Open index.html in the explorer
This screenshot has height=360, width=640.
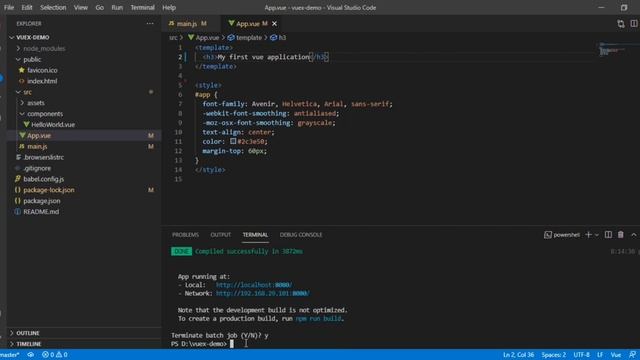[x=42, y=81]
